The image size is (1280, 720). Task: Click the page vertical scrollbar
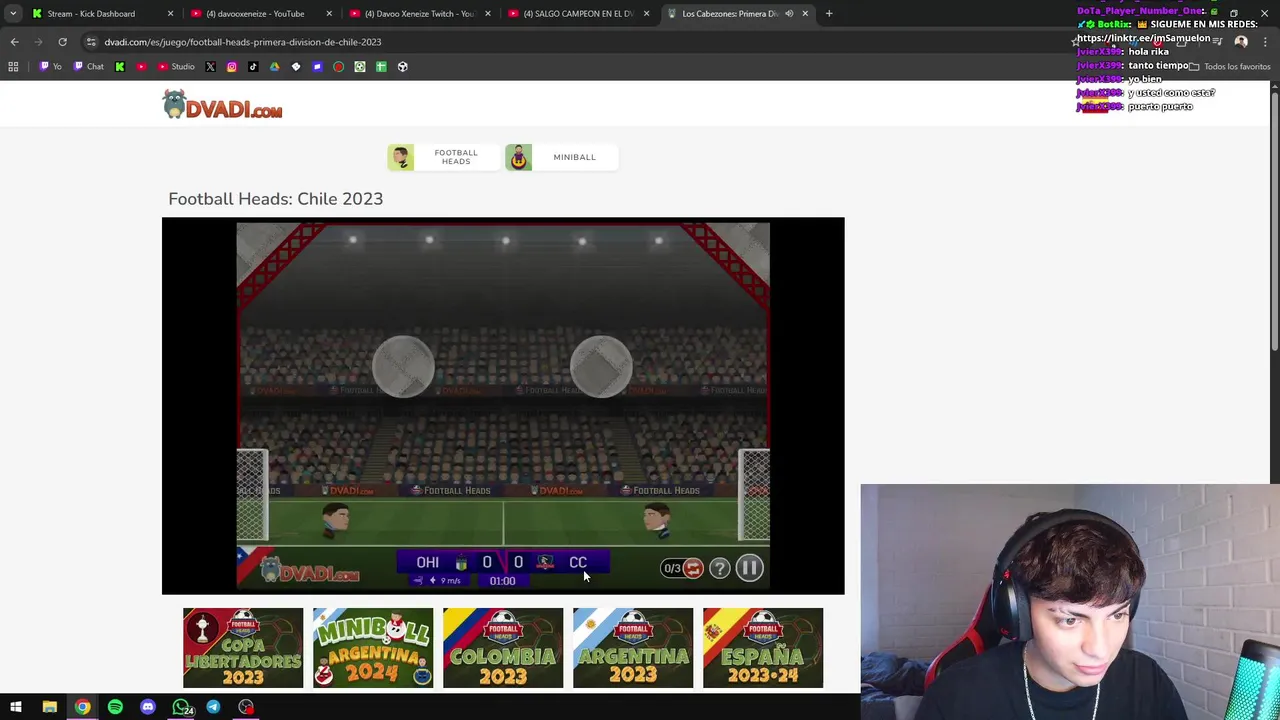coord(1274,220)
